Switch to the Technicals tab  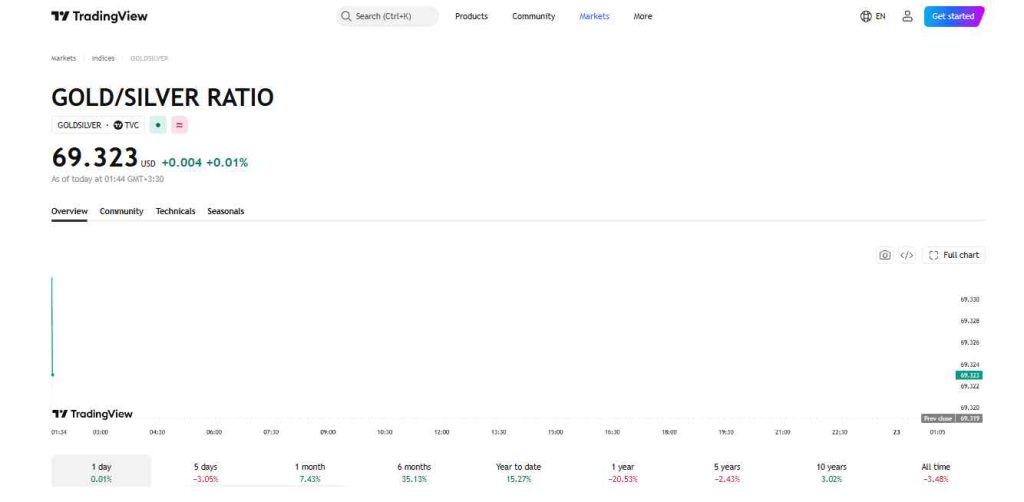(175, 212)
